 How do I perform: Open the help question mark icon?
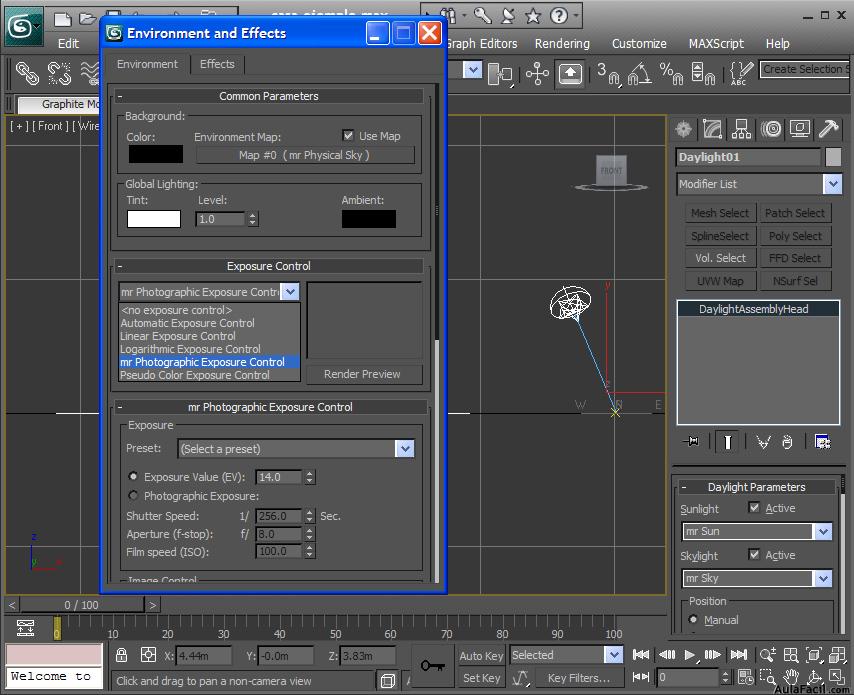point(559,15)
